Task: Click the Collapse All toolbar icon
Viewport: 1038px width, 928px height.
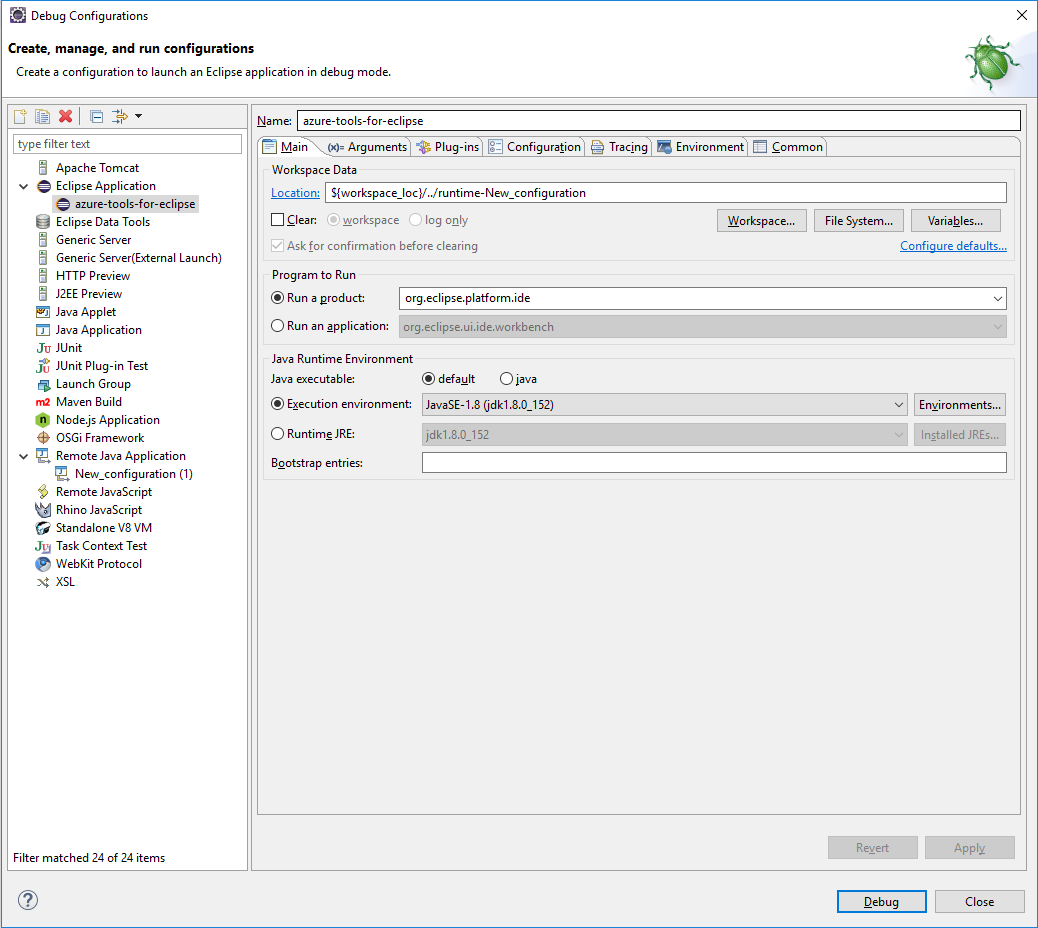Action: (97, 116)
